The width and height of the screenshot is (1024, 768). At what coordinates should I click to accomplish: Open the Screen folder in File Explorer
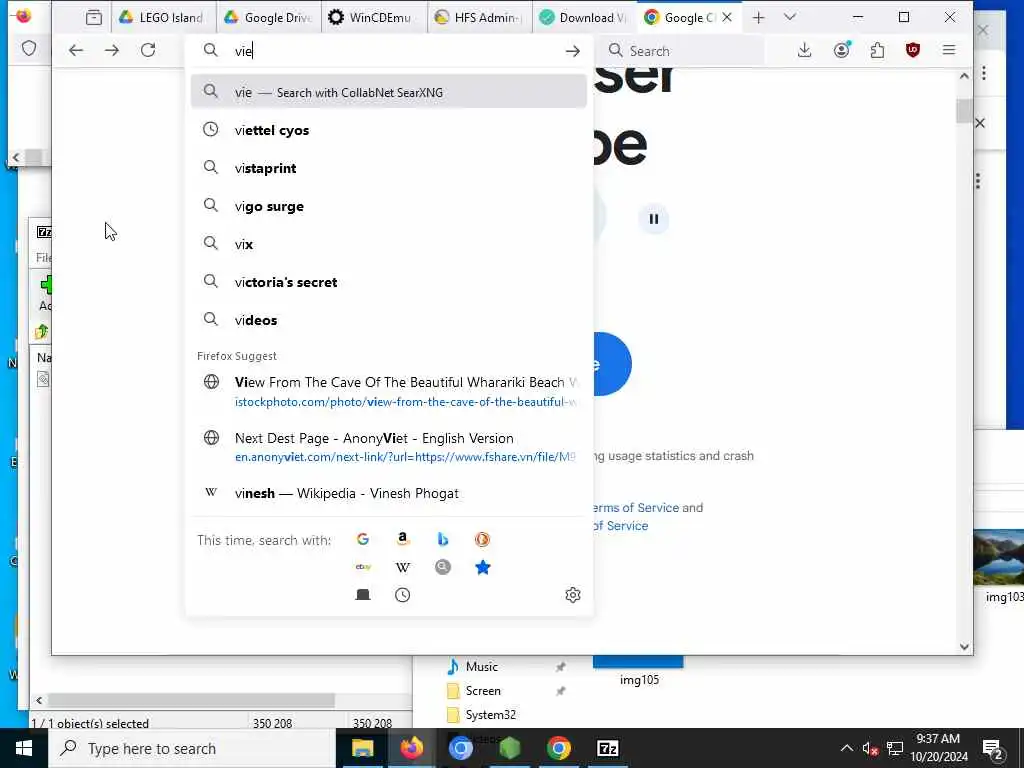(483, 691)
